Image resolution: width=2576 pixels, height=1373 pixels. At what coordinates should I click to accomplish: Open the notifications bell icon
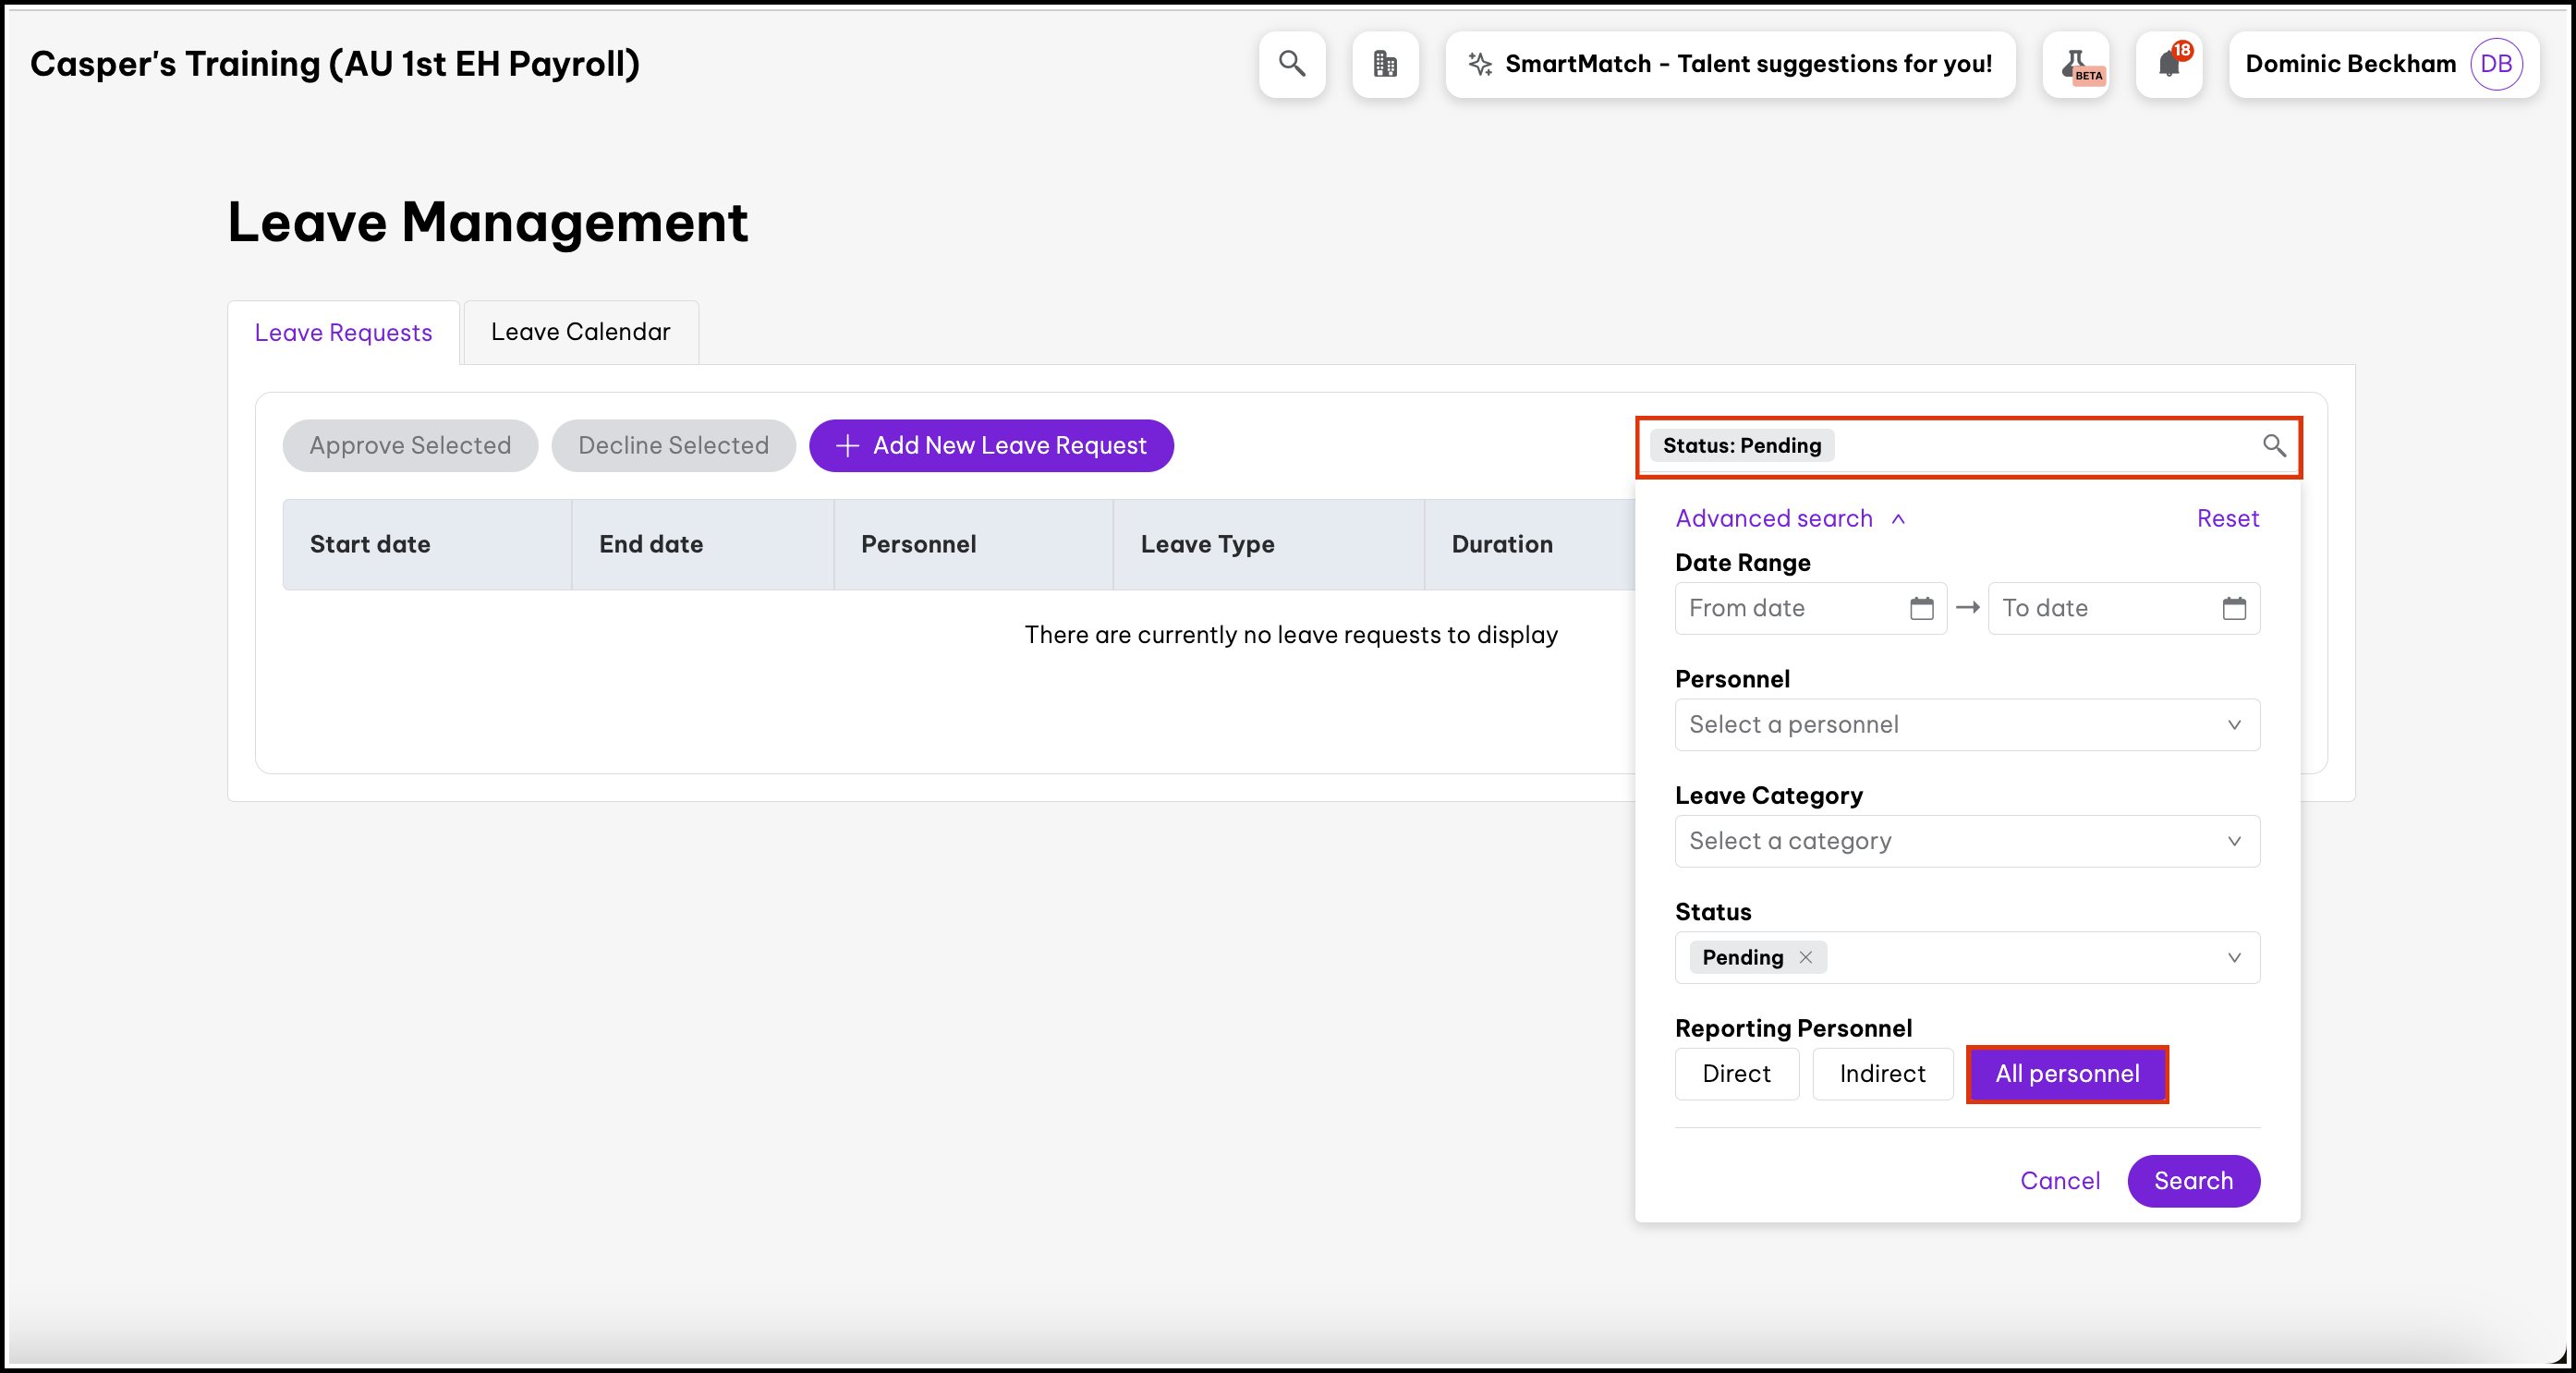2169,64
